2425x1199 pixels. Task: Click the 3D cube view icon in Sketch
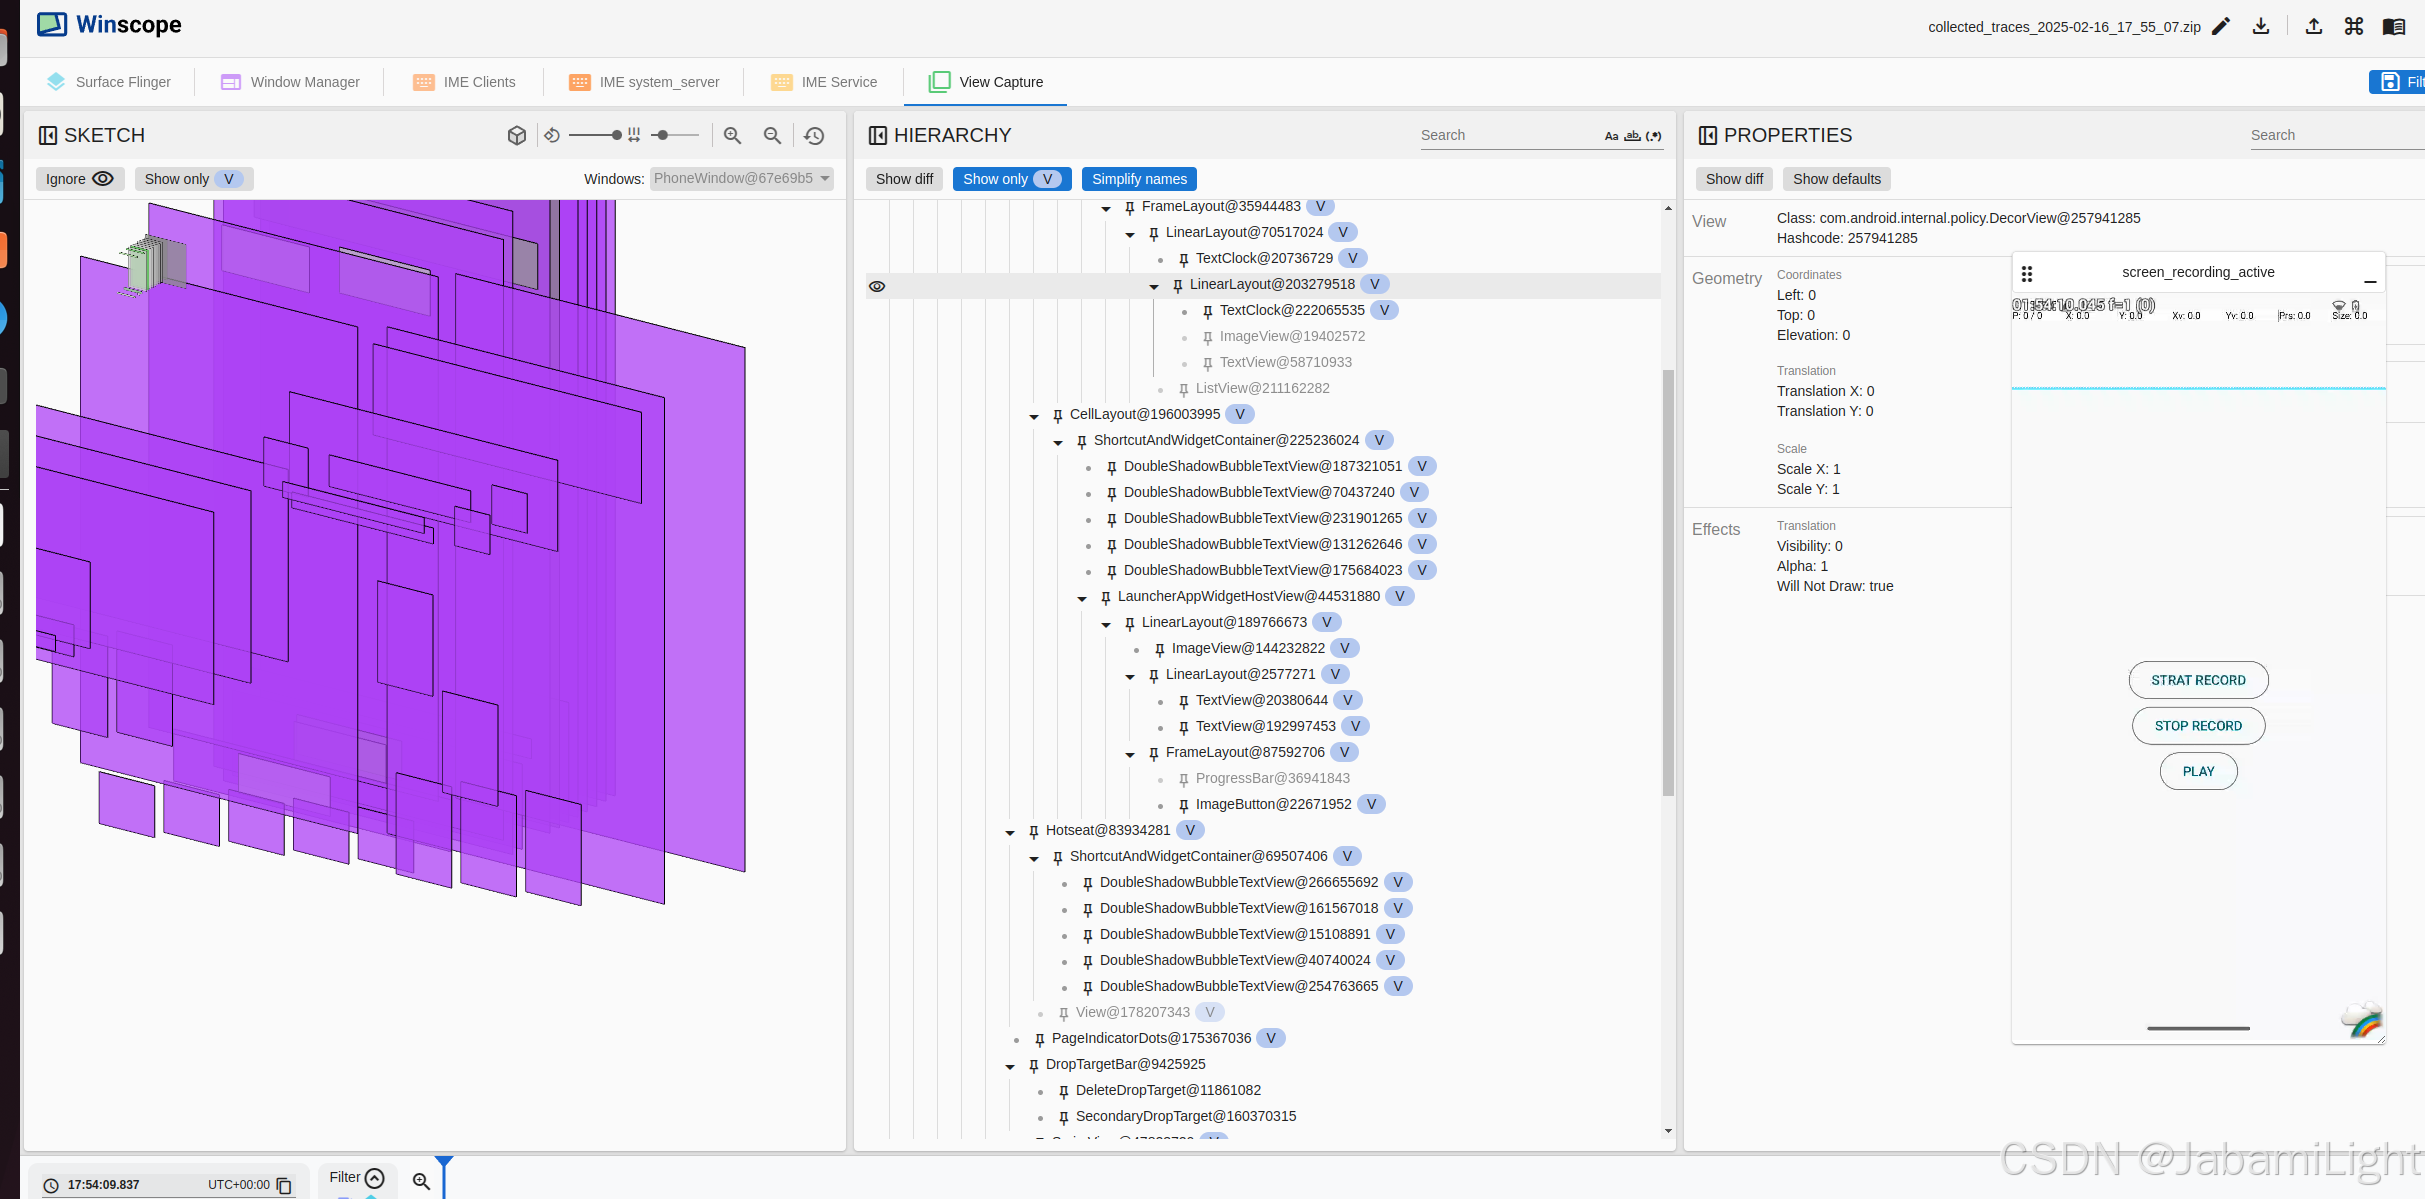(x=517, y=135)
